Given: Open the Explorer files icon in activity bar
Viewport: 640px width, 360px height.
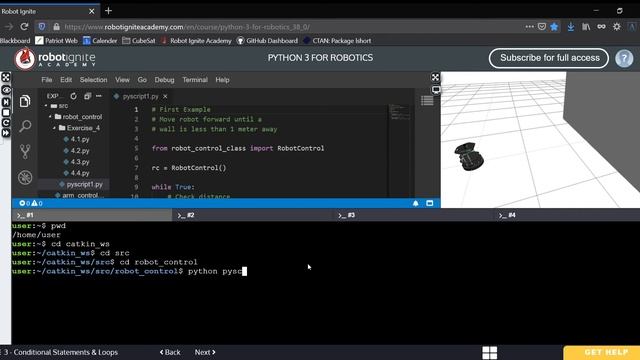Looking at the screenshot, I should [25, 101].
